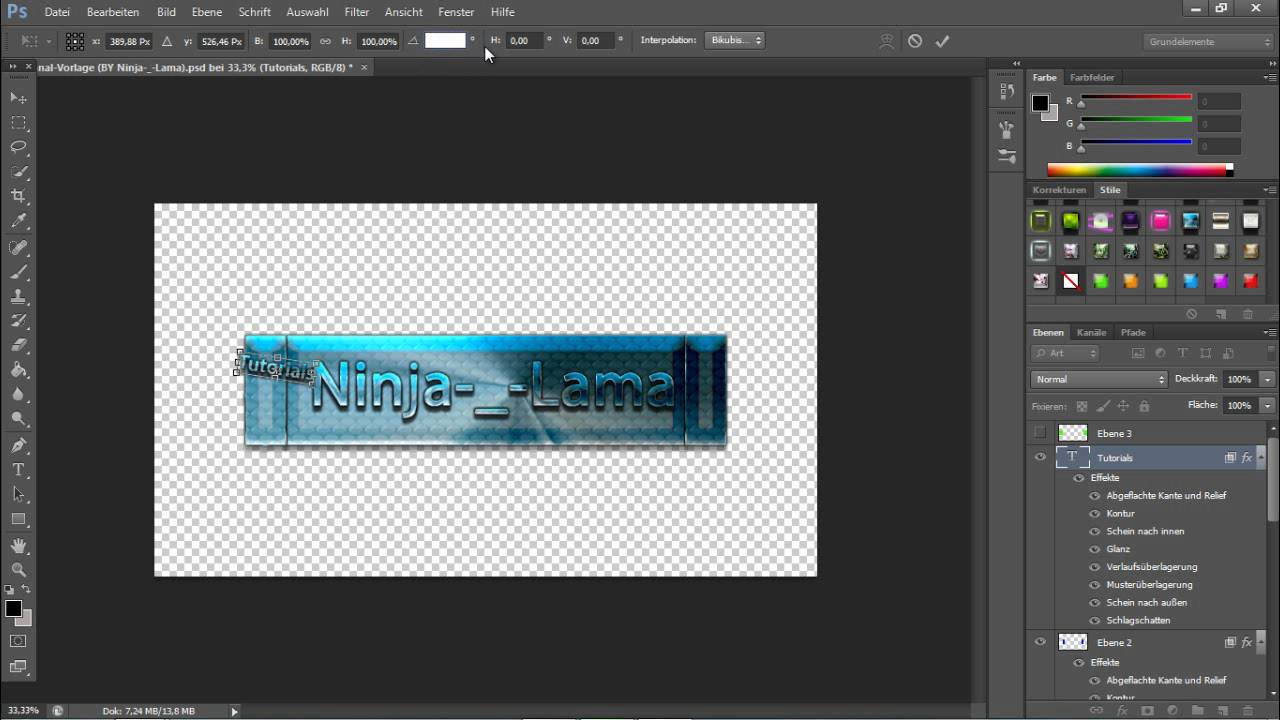Create a new group folder icon
1280x720 pixels.
tap(1198, 711)
